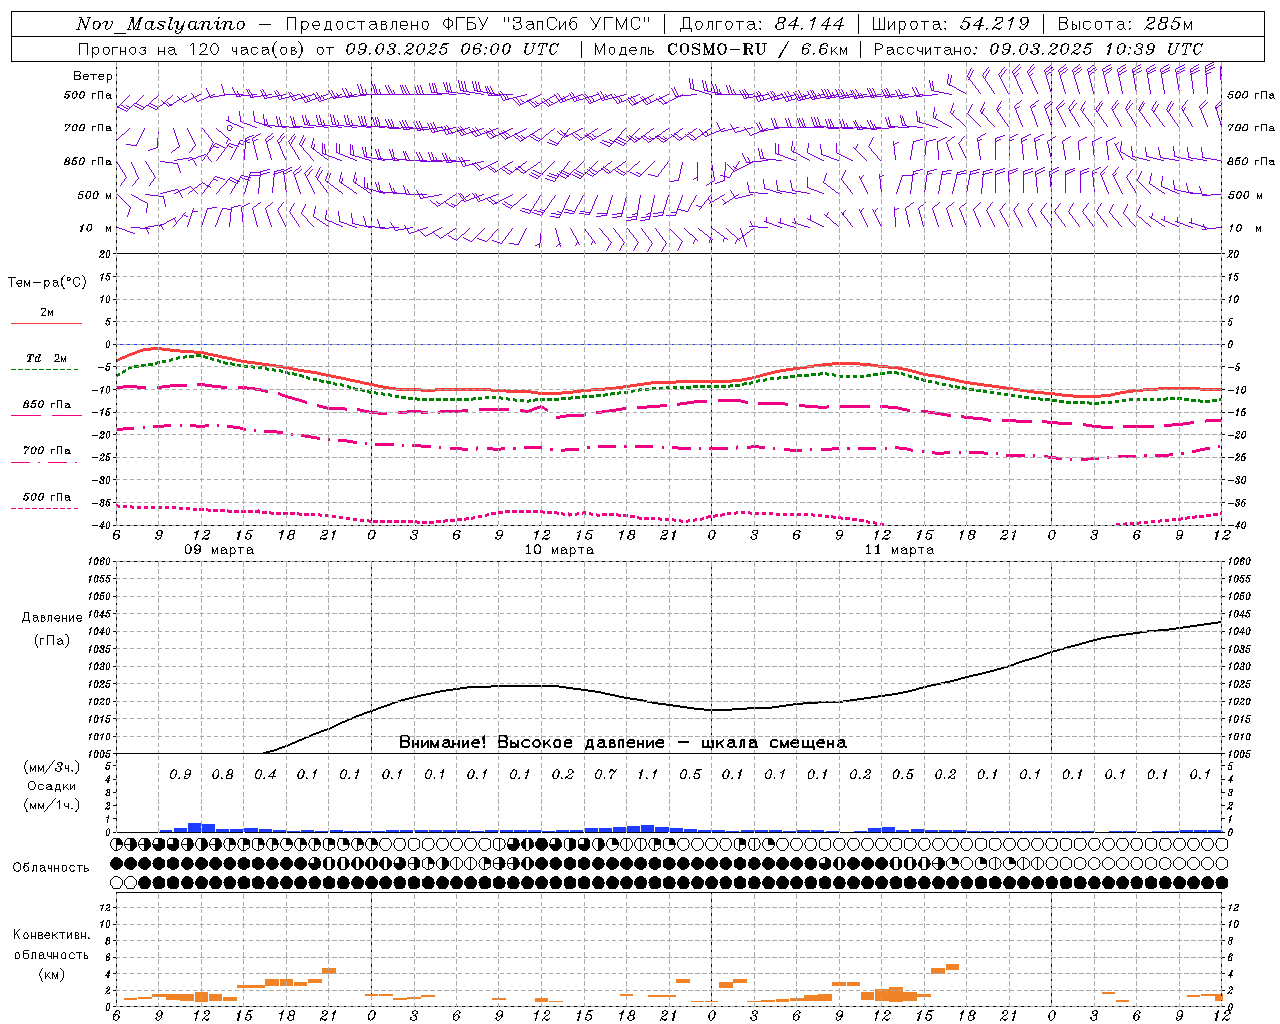This screenshot has height=1024, width=1280.
Task: Click the Давление pressure panel label
Action: point(52,618)
